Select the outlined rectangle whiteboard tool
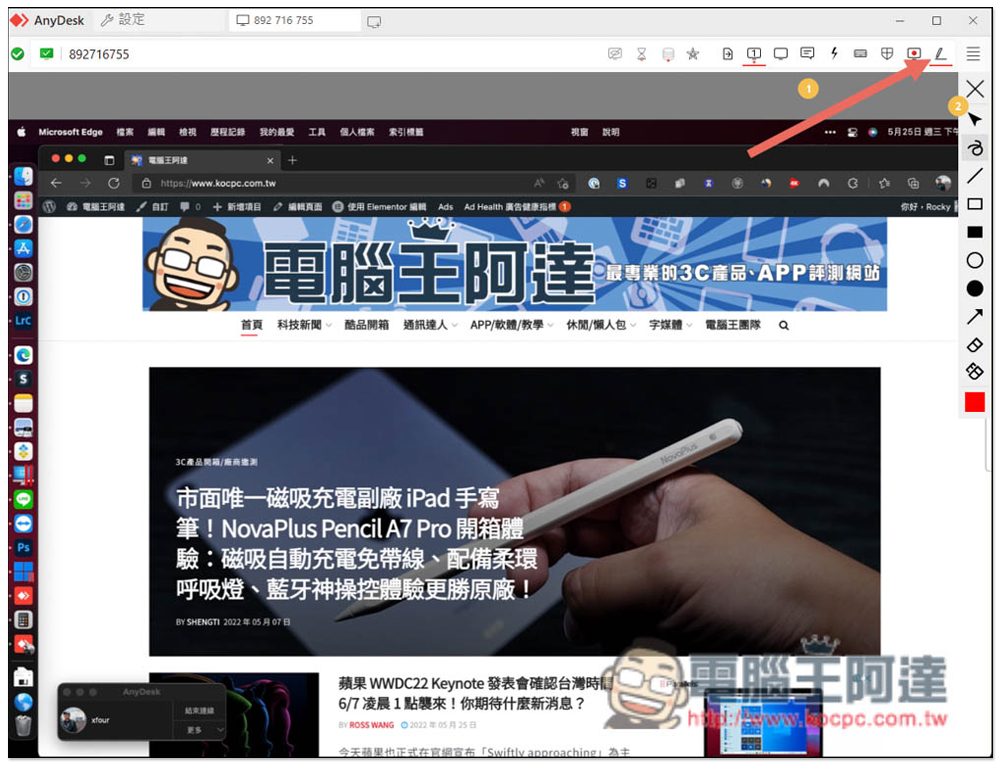Image resolution: width=1000 pixels, height=766 pixels. point(975,204)
